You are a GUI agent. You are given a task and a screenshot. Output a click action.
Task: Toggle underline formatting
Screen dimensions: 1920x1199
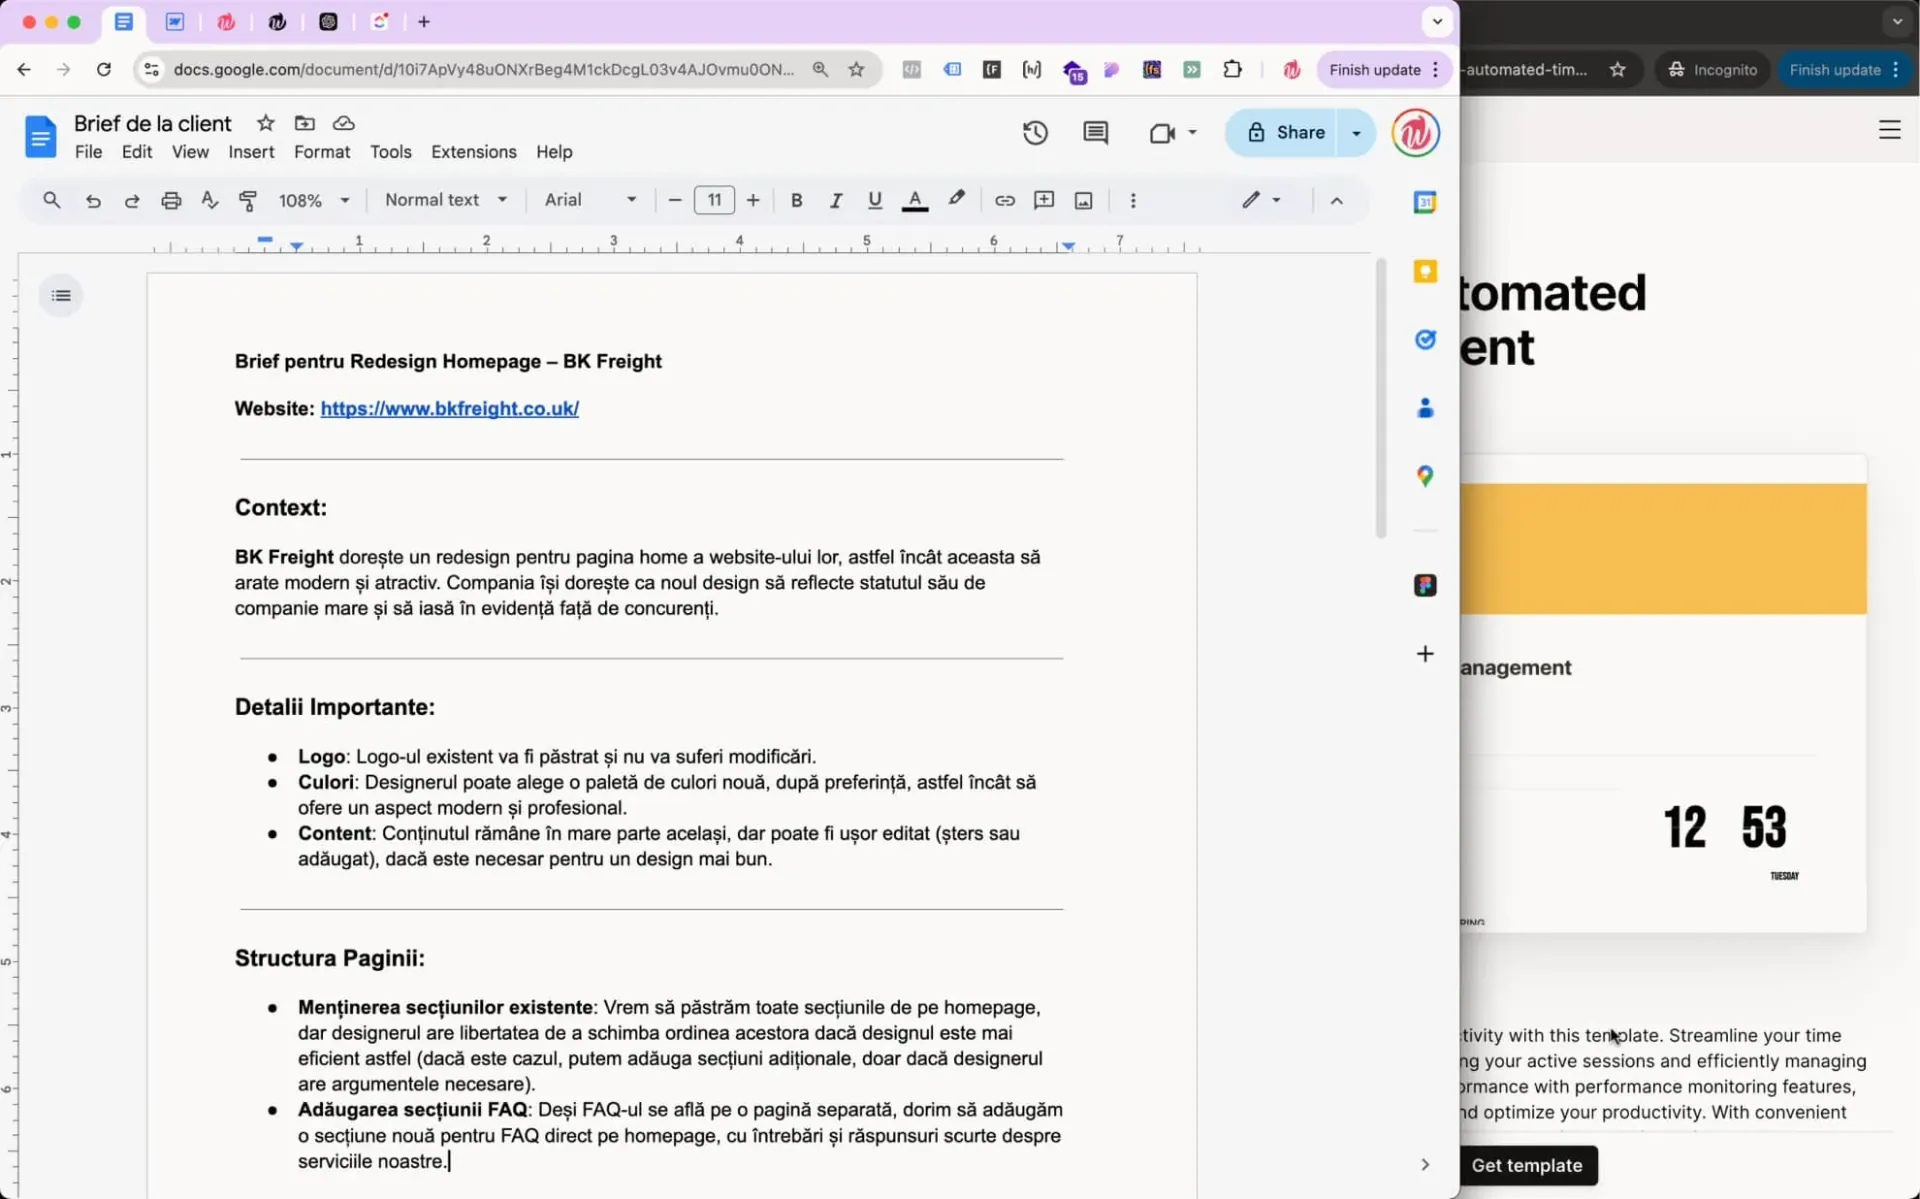pos(875,201)
